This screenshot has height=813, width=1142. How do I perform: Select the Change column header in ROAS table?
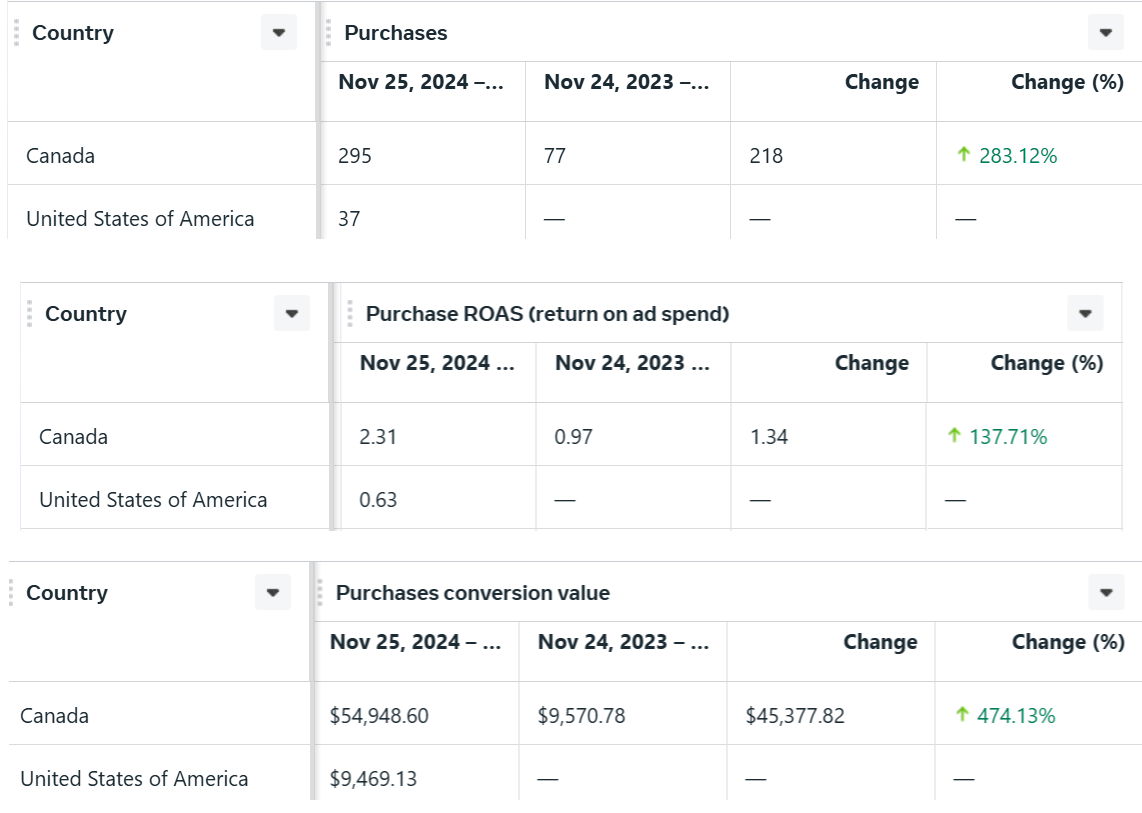click(x=872, y=363)
